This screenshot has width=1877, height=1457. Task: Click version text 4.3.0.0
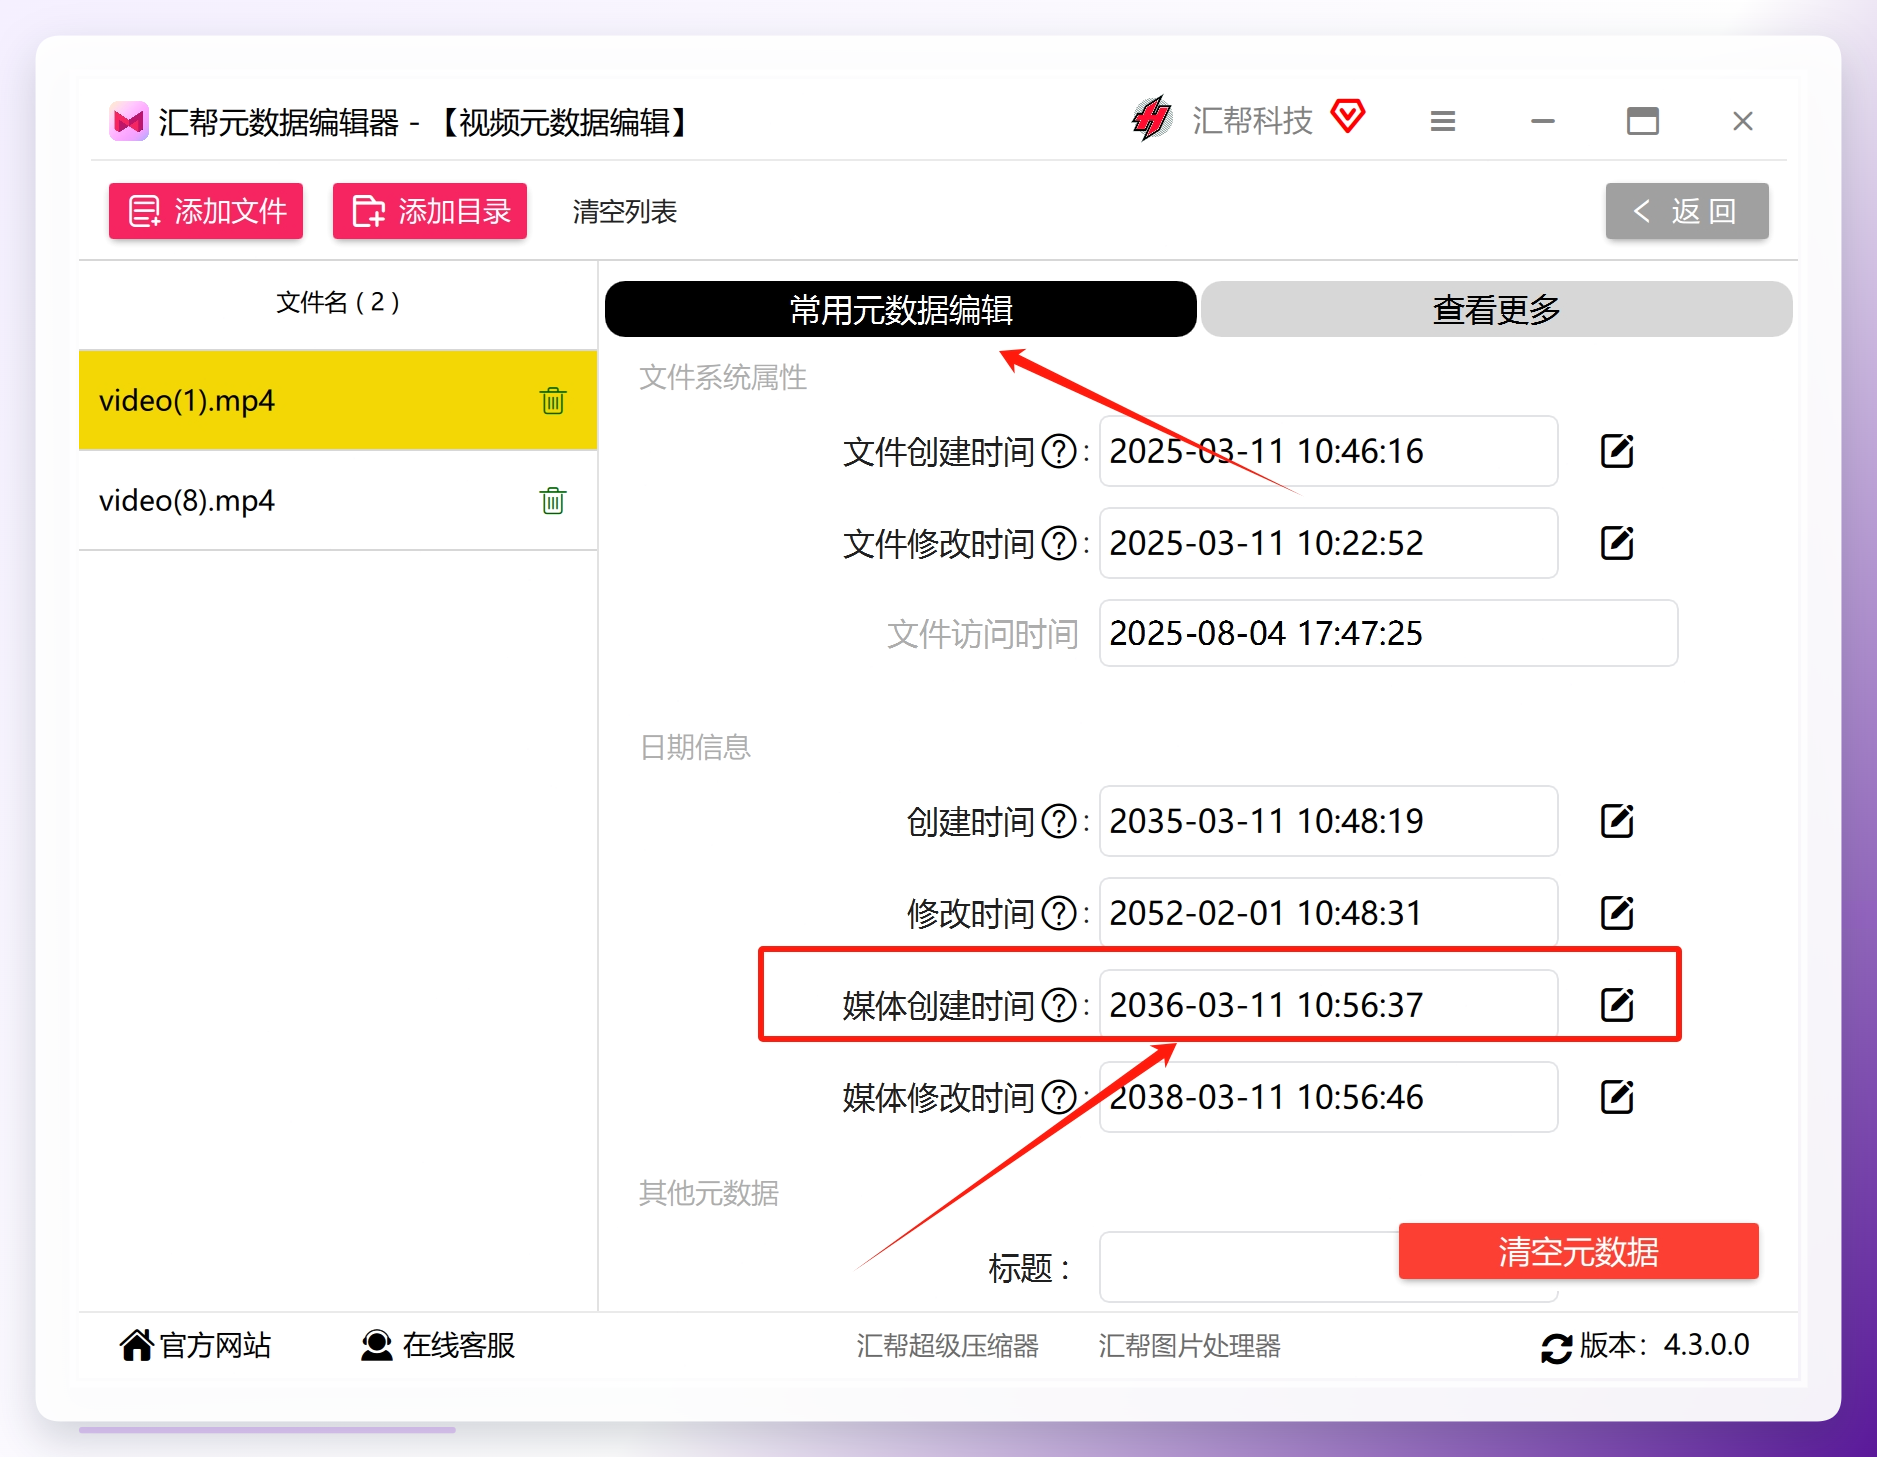point(1706,1345)
